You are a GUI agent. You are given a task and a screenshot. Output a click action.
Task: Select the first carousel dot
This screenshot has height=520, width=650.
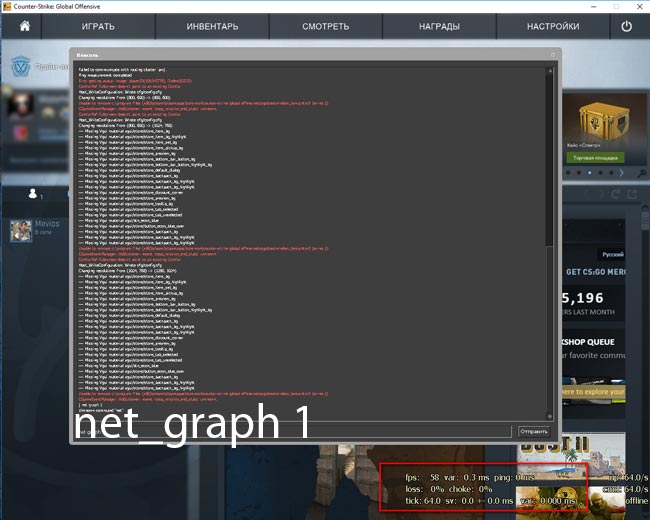[x=568, y=173]
